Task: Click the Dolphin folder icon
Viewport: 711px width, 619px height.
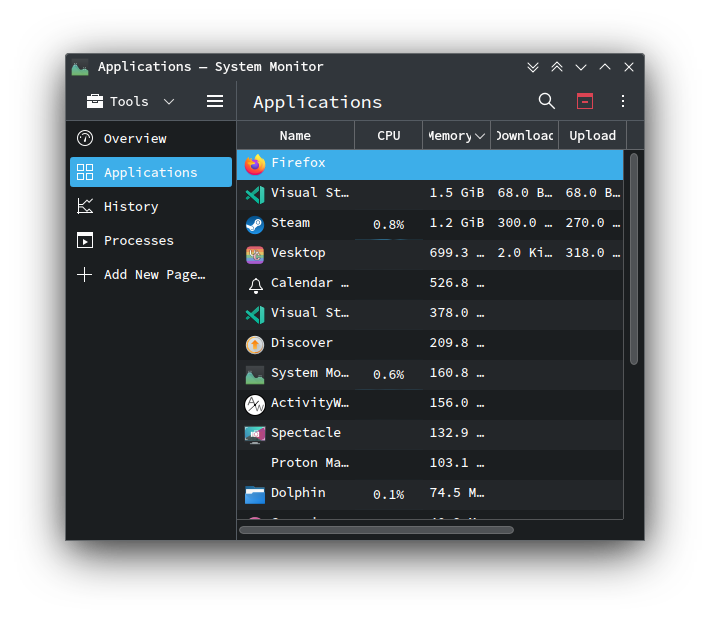Action: point(255,495)
